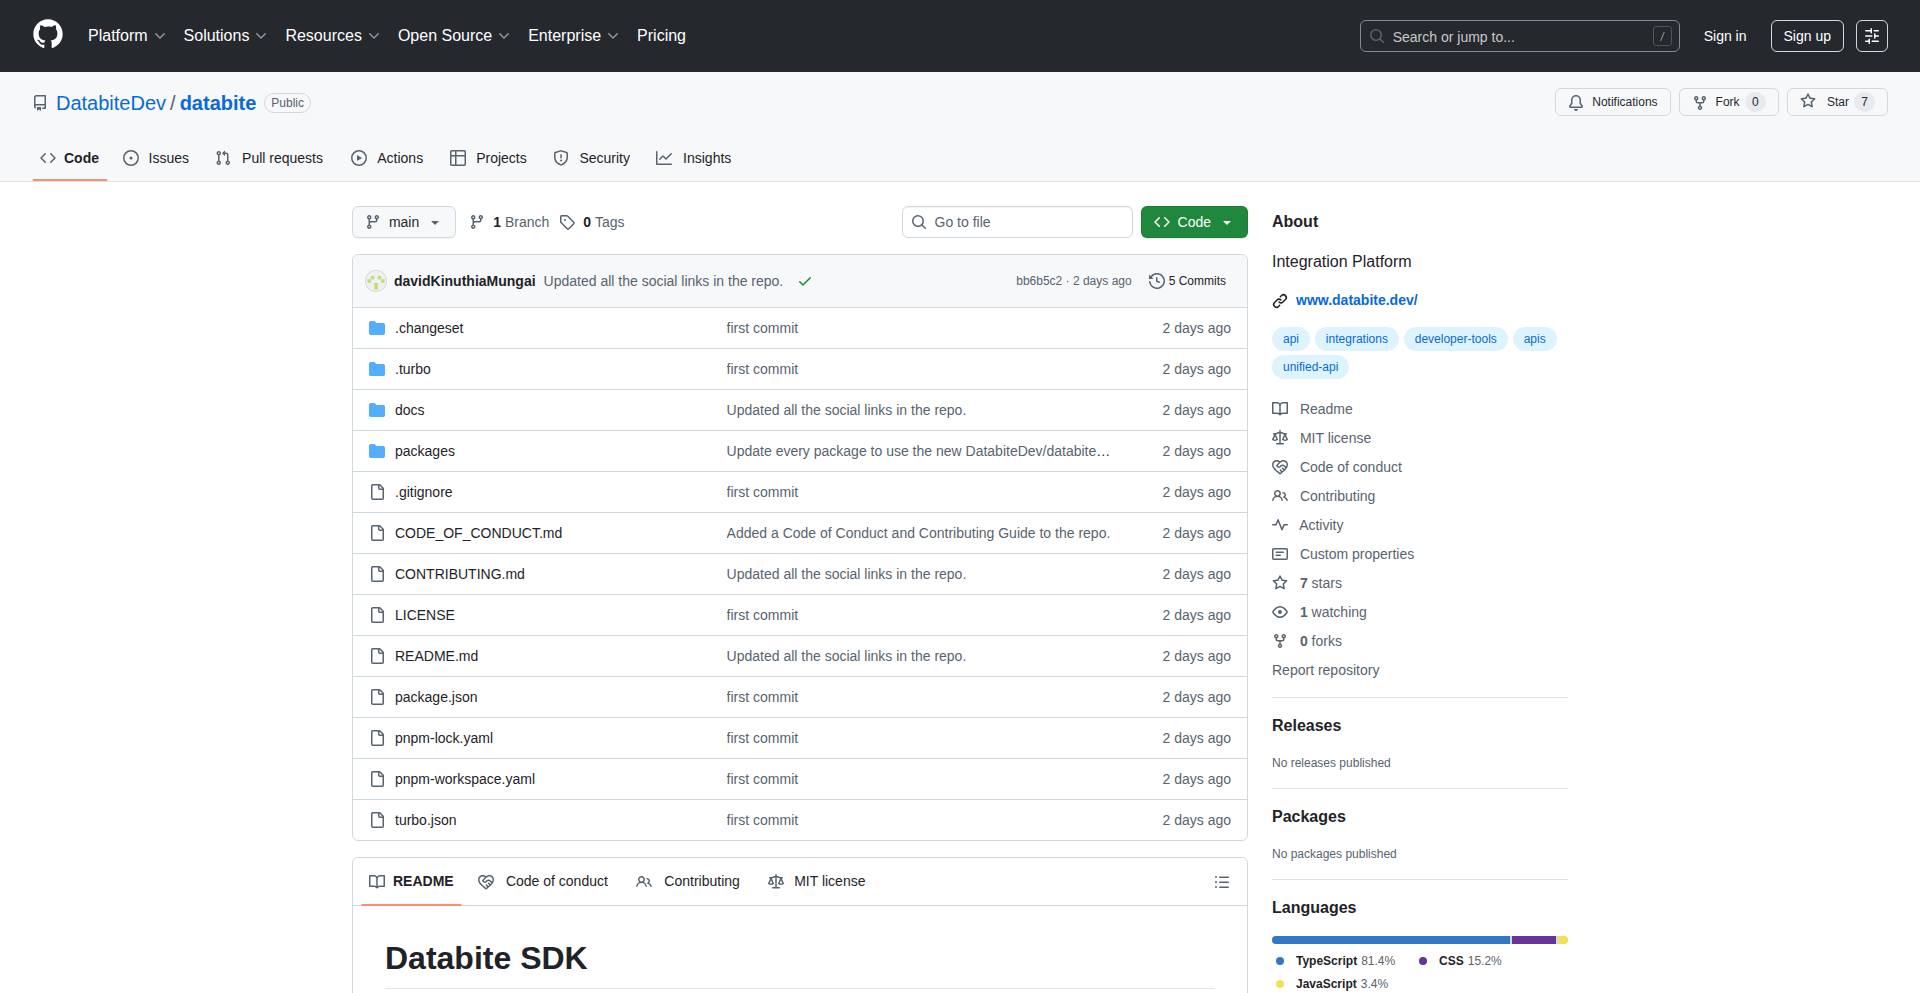Click the davidKinuthiaMungai avatar icon
This screenshot has width=1920, height=993.
click(376, 281)
